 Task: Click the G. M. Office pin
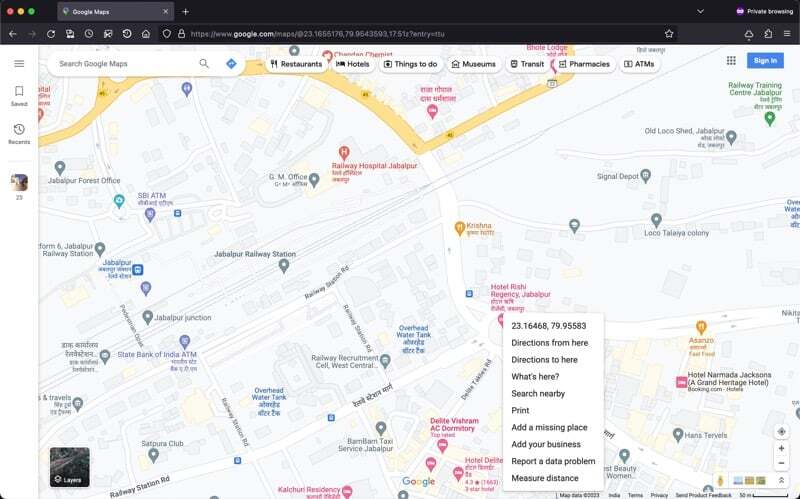click(314, 180)
